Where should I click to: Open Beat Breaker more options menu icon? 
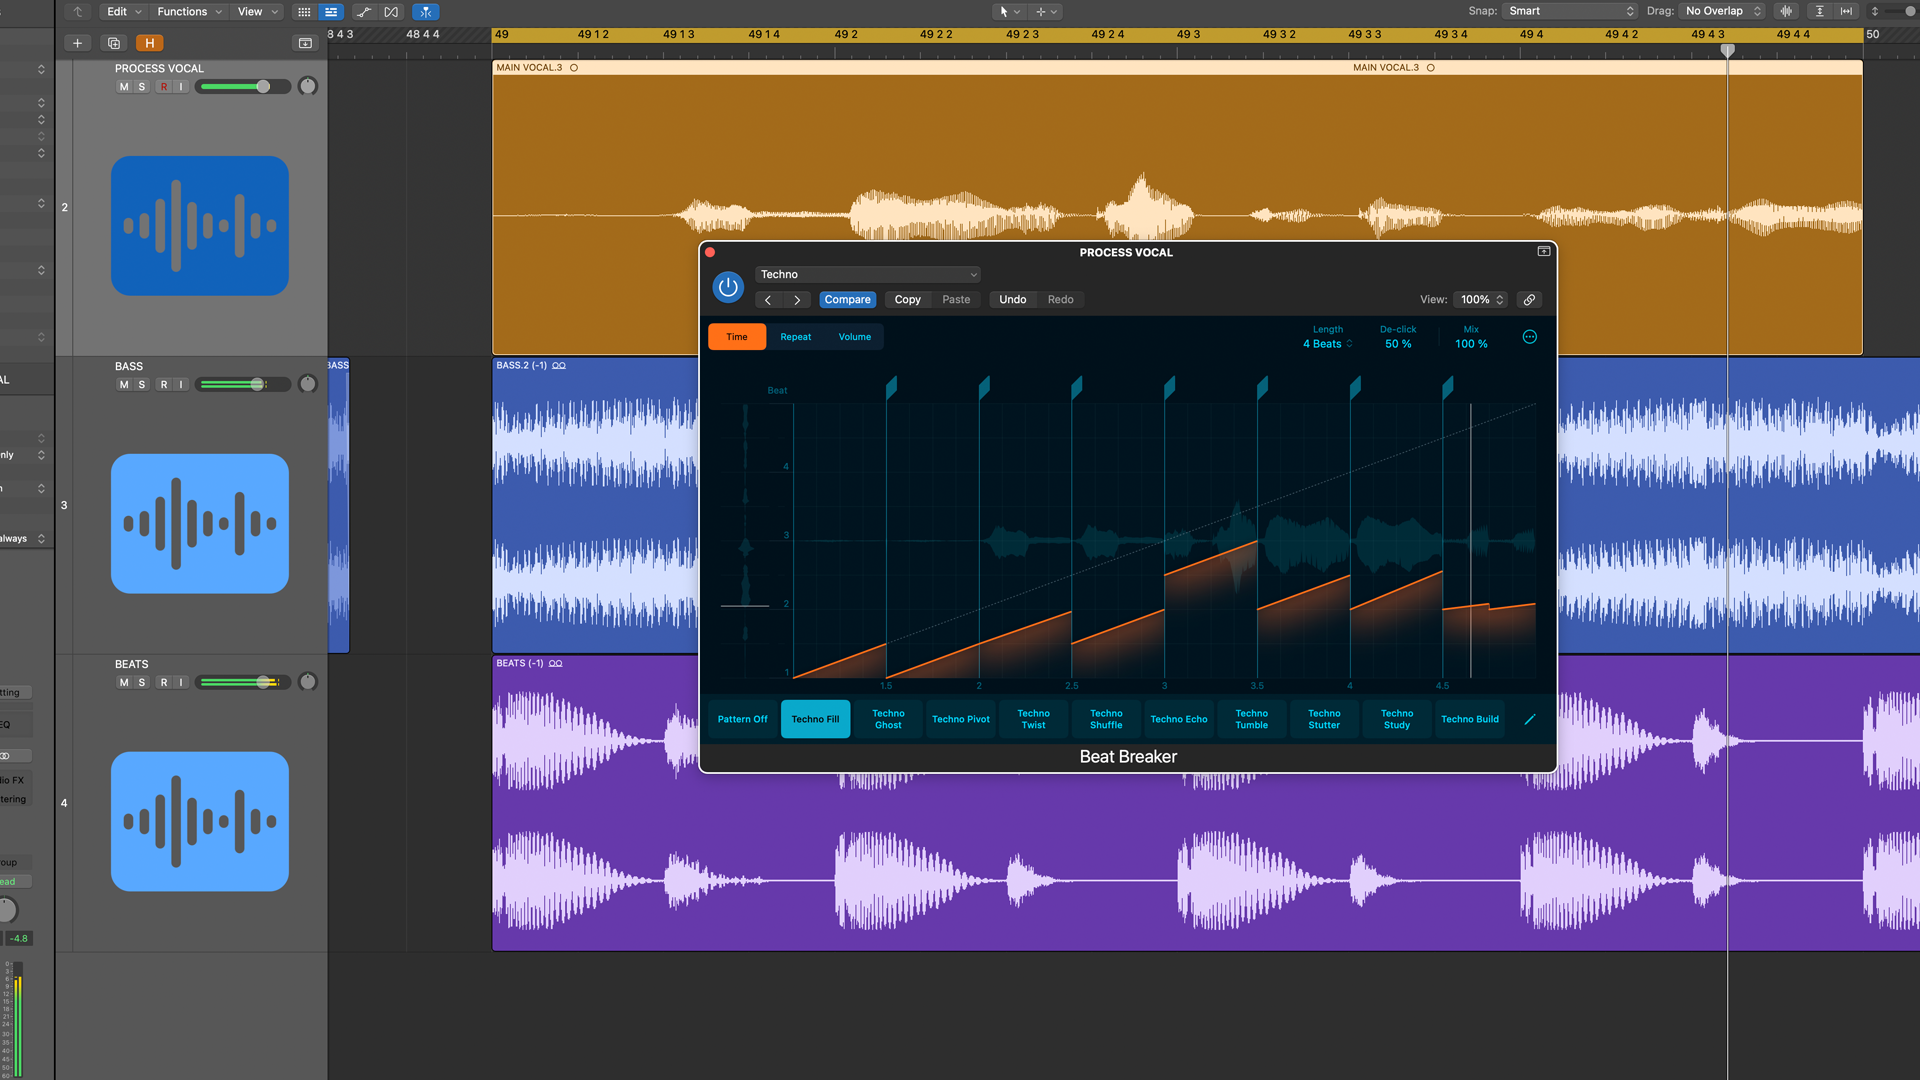[x=1530, y=337]
